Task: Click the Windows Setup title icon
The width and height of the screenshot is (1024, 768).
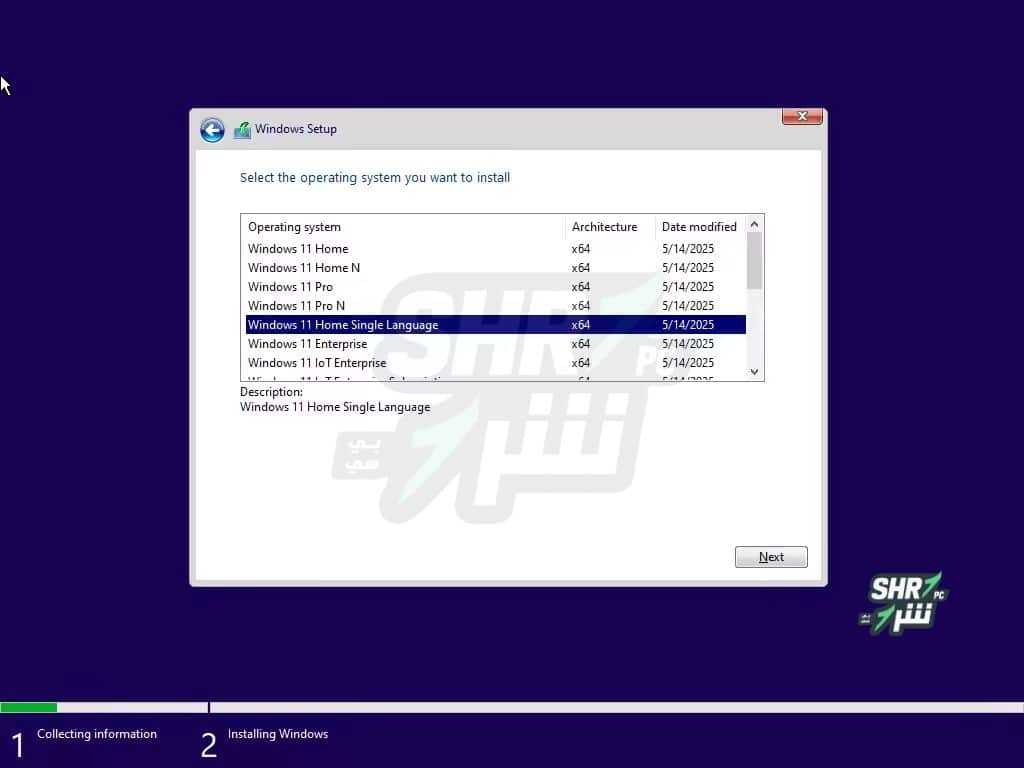Action: click(x=242, y=130)
